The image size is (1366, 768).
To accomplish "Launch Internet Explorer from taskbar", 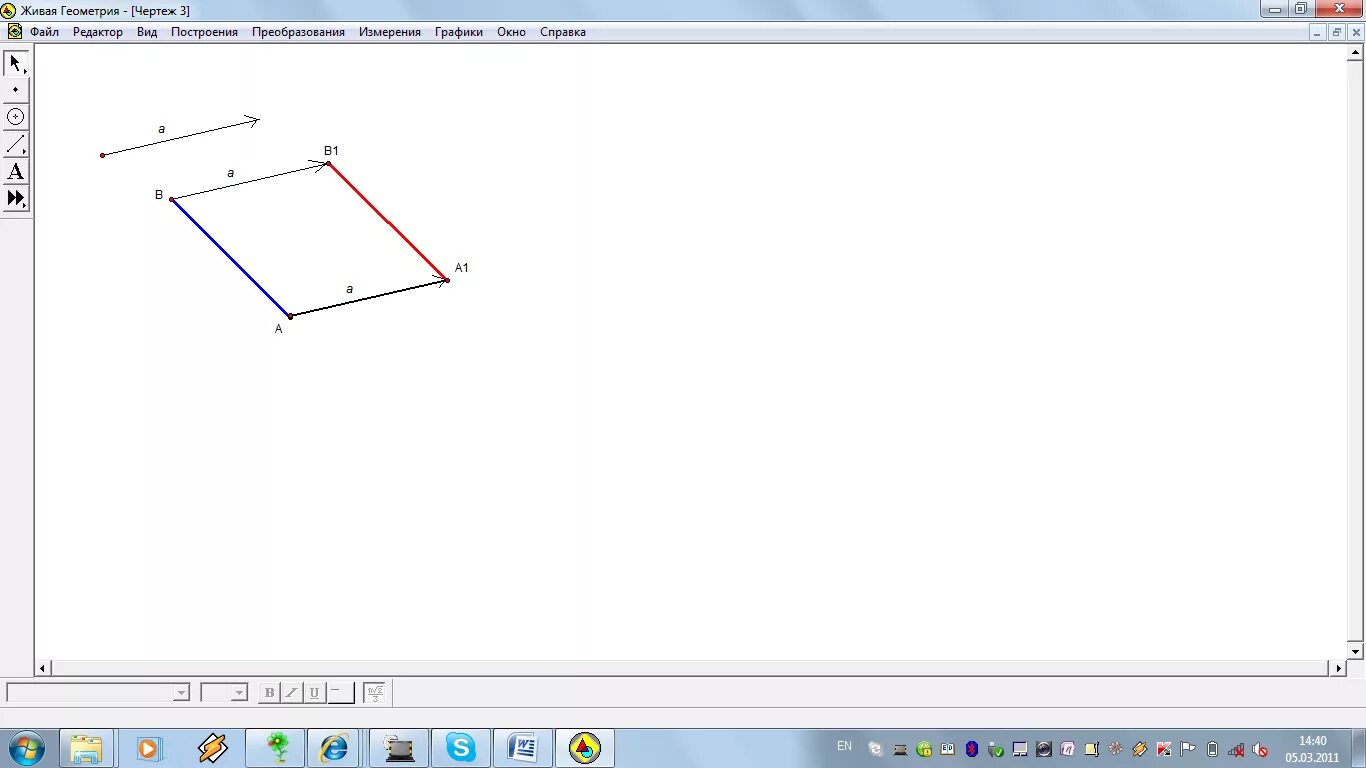I will click(x=333, y=748).
